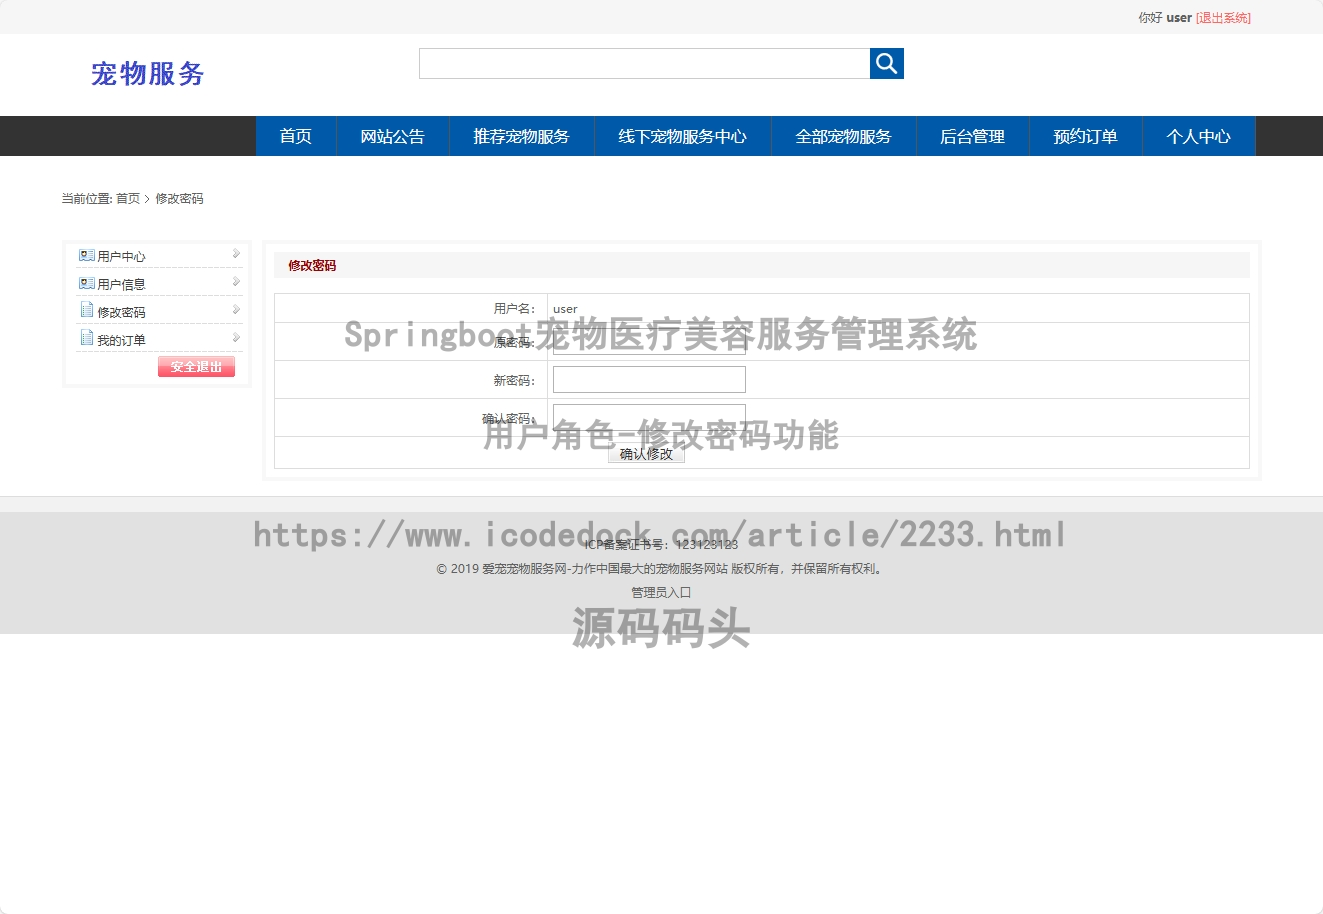Click the 宠物服务 site logo
Screen dimensions: 1323x914
pos(148,73)
